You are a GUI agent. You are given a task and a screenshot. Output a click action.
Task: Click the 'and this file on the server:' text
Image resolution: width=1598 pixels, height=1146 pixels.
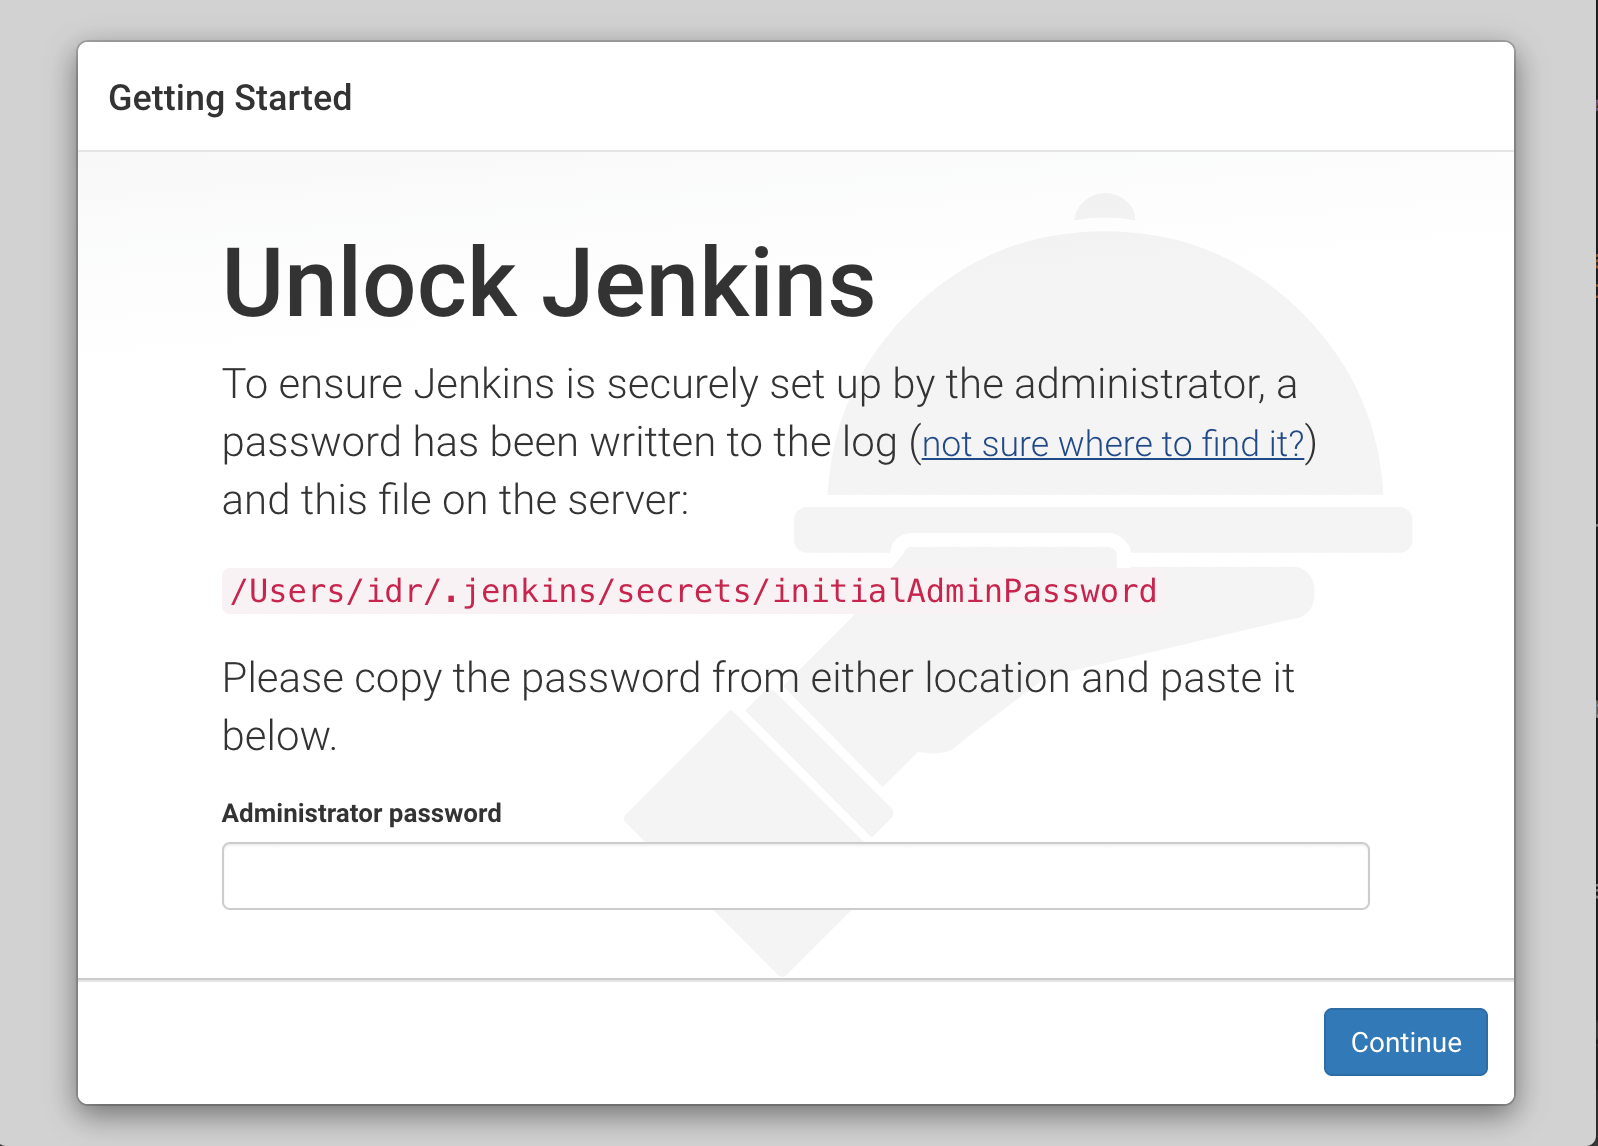click(x=455, y=500)
